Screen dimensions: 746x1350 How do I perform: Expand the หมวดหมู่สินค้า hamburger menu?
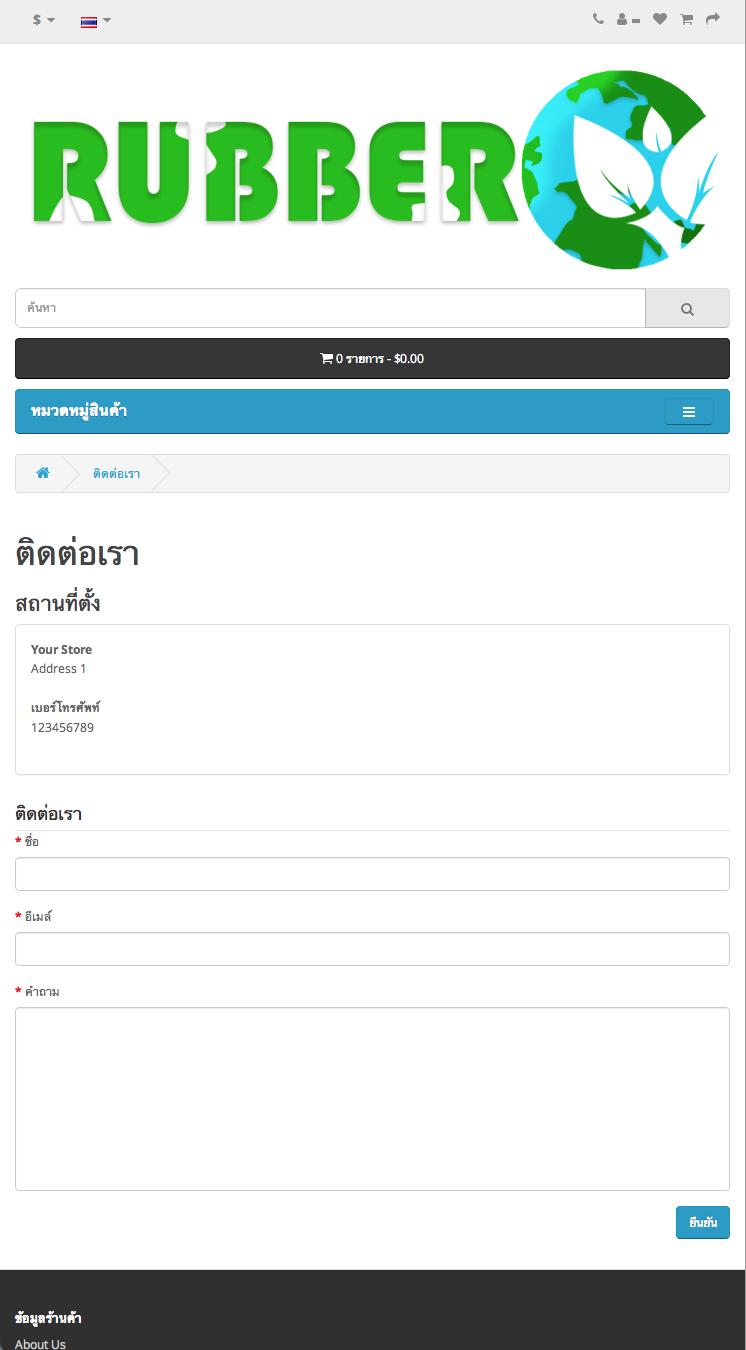pyautogui.click(x=689, y=412)
